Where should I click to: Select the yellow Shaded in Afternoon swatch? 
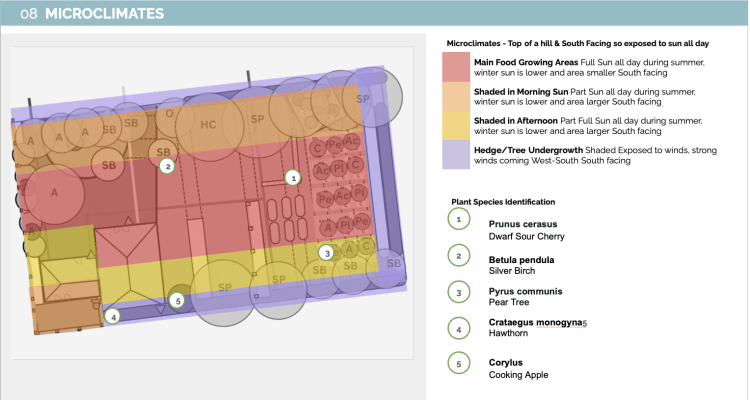click(456, 125)
